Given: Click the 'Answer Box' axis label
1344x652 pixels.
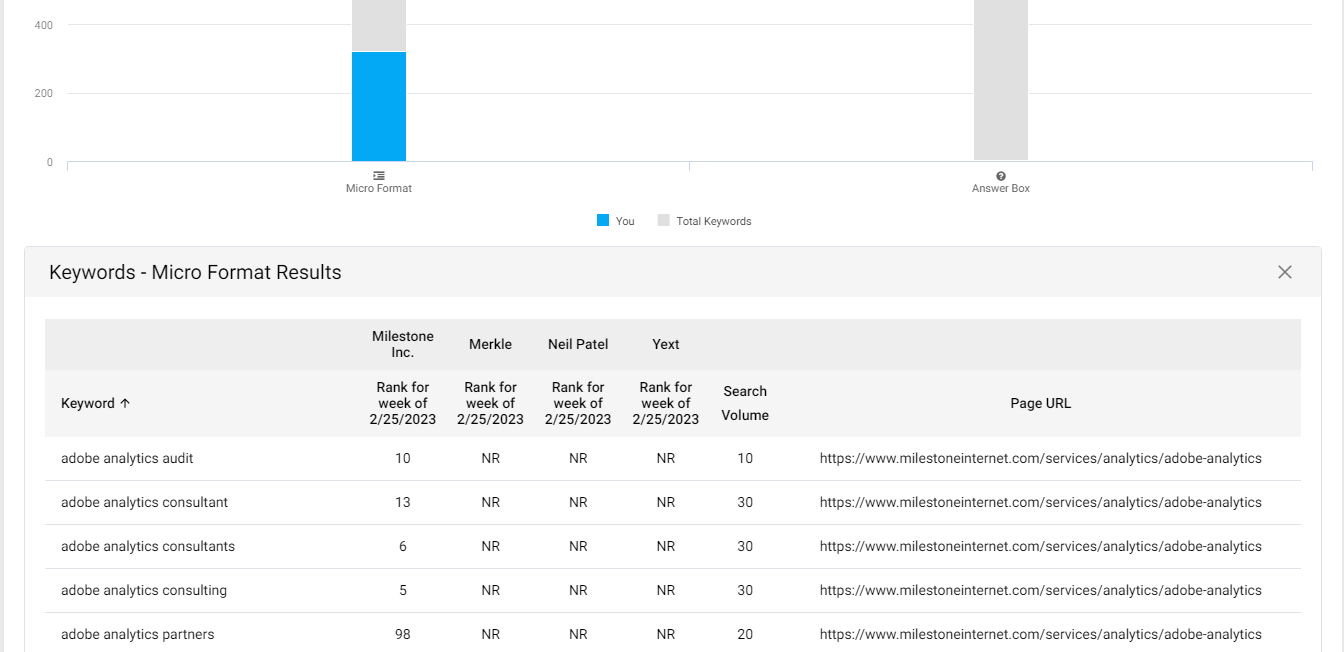Looking at the screenshot, I should point(1001,188).
